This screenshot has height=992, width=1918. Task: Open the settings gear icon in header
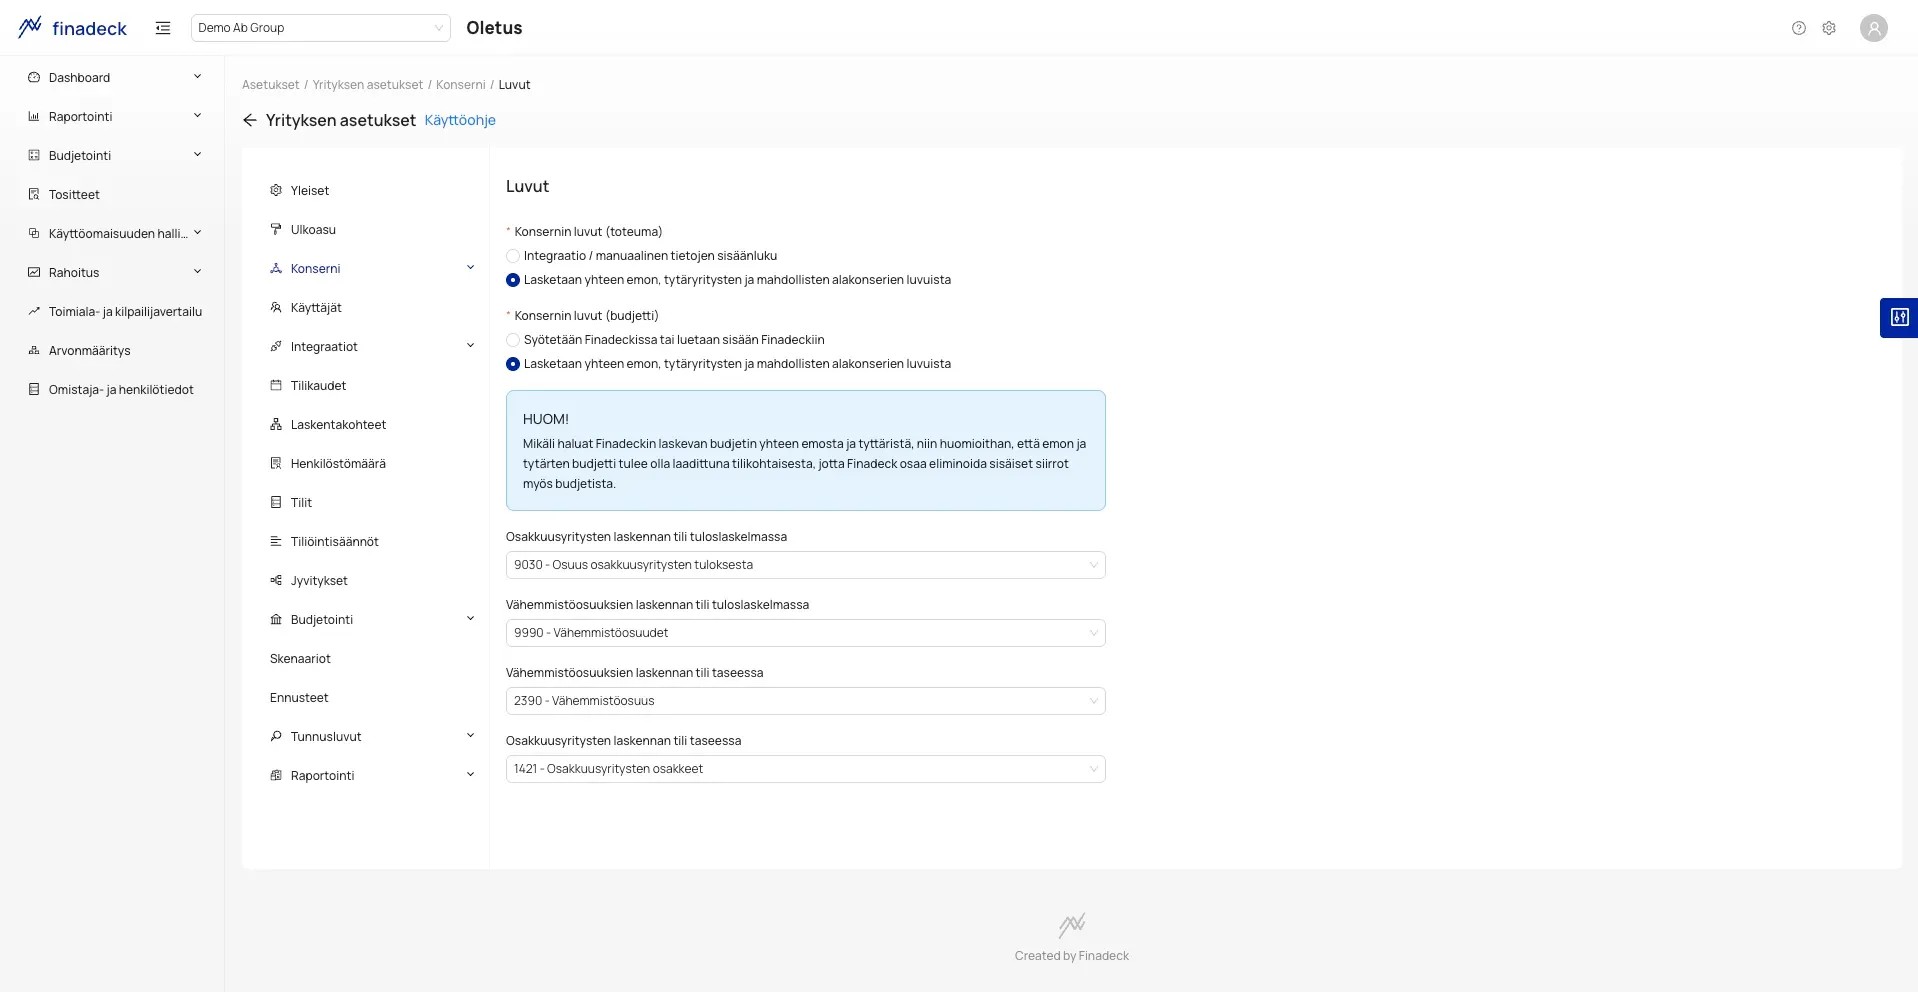click(x=1829, y=28)
